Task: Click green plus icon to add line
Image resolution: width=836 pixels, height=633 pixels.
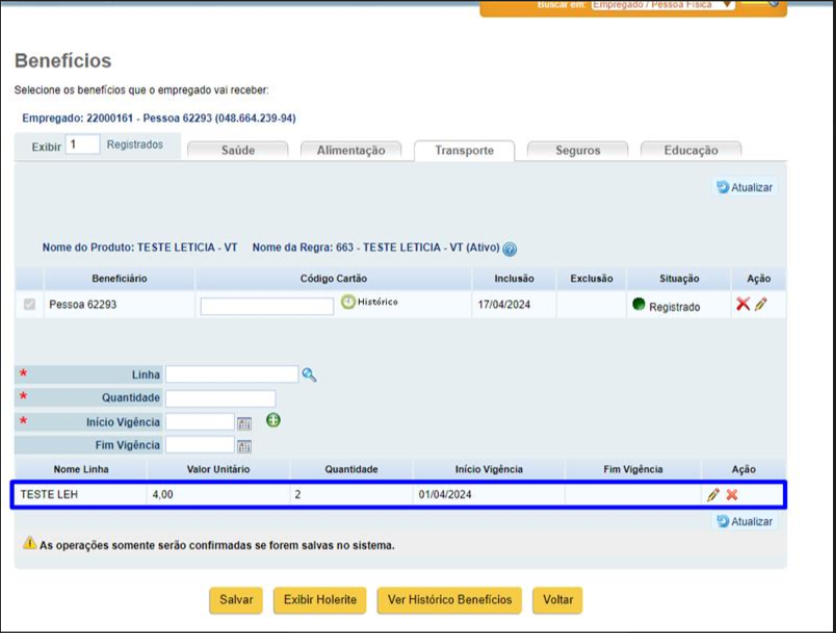Action: 274,420
